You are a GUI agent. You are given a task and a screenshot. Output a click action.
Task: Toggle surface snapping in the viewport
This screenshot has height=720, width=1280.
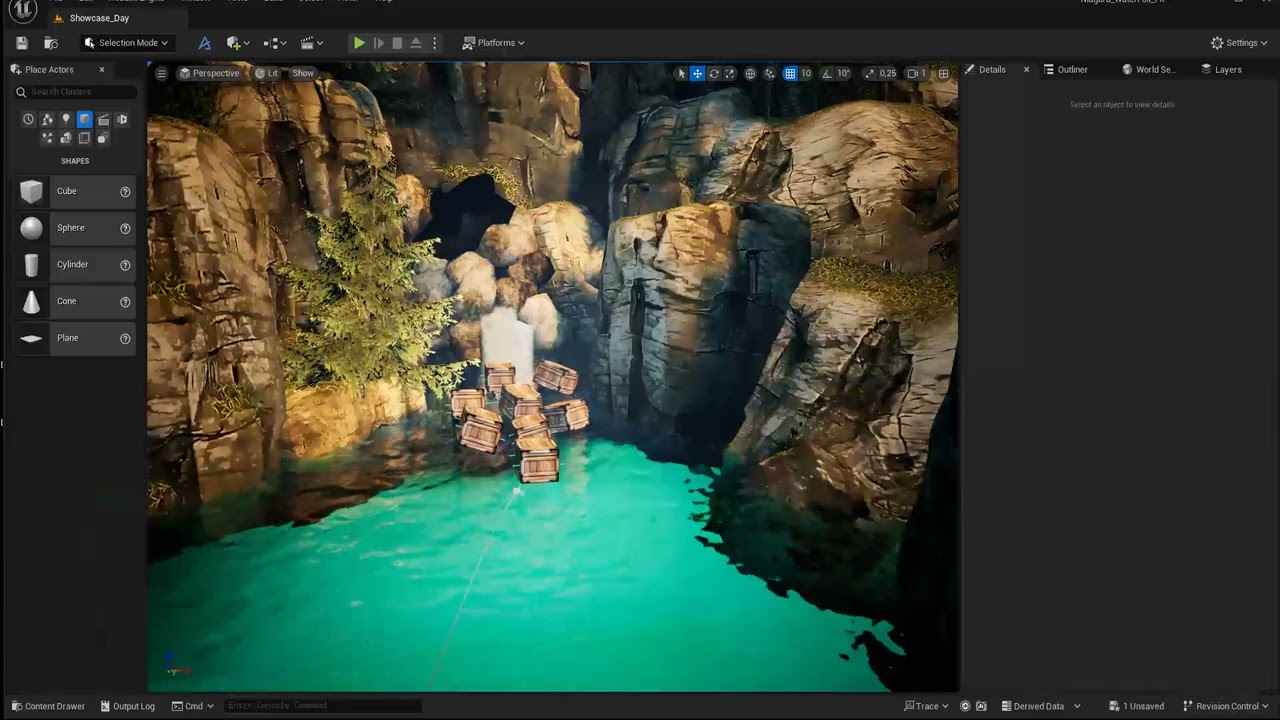(x=770, y=74)
